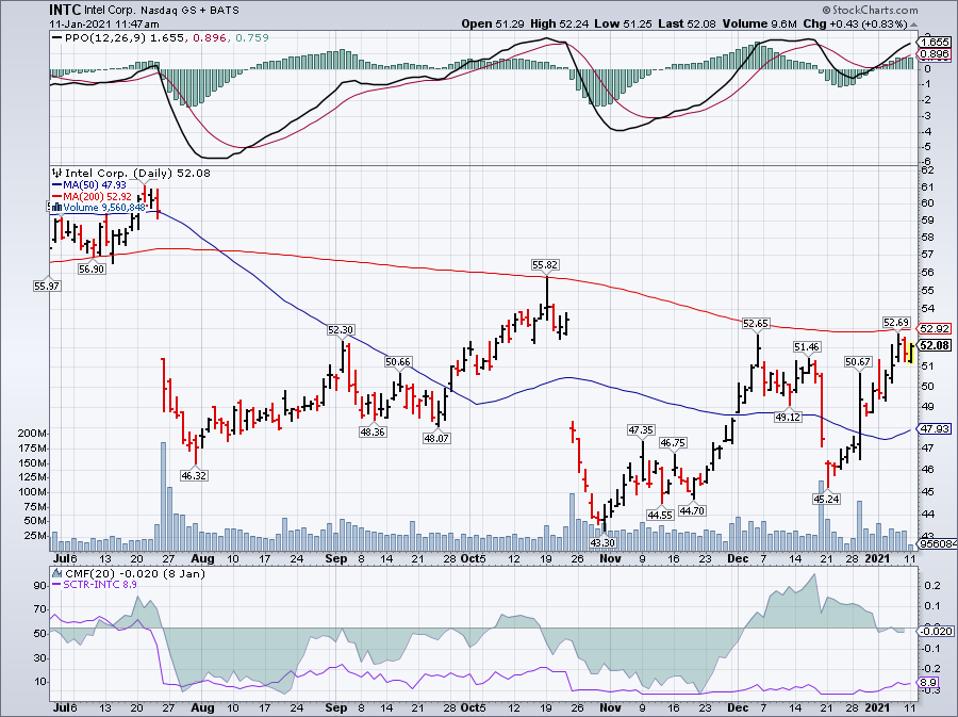Click the 1.655 PPO tag on right axis

pyautogui.click(x=935, y=42)
